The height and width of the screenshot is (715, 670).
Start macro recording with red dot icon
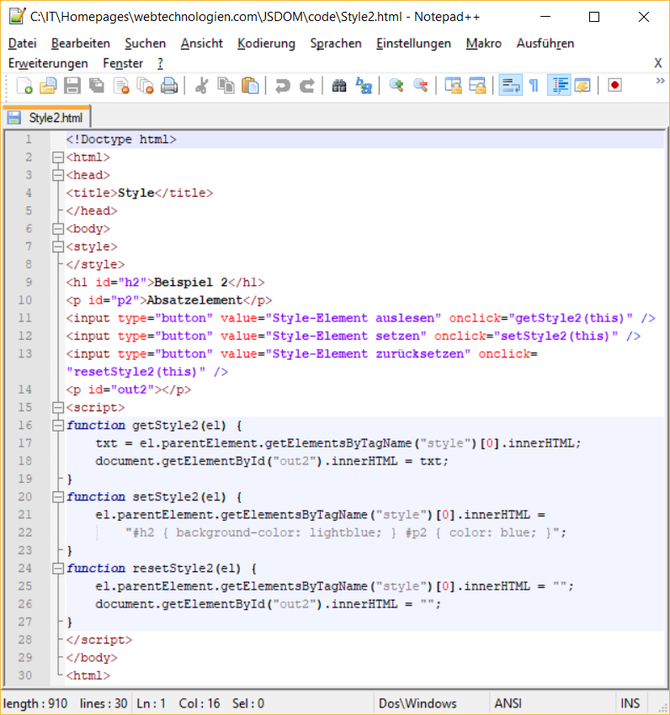pos(615,85)
